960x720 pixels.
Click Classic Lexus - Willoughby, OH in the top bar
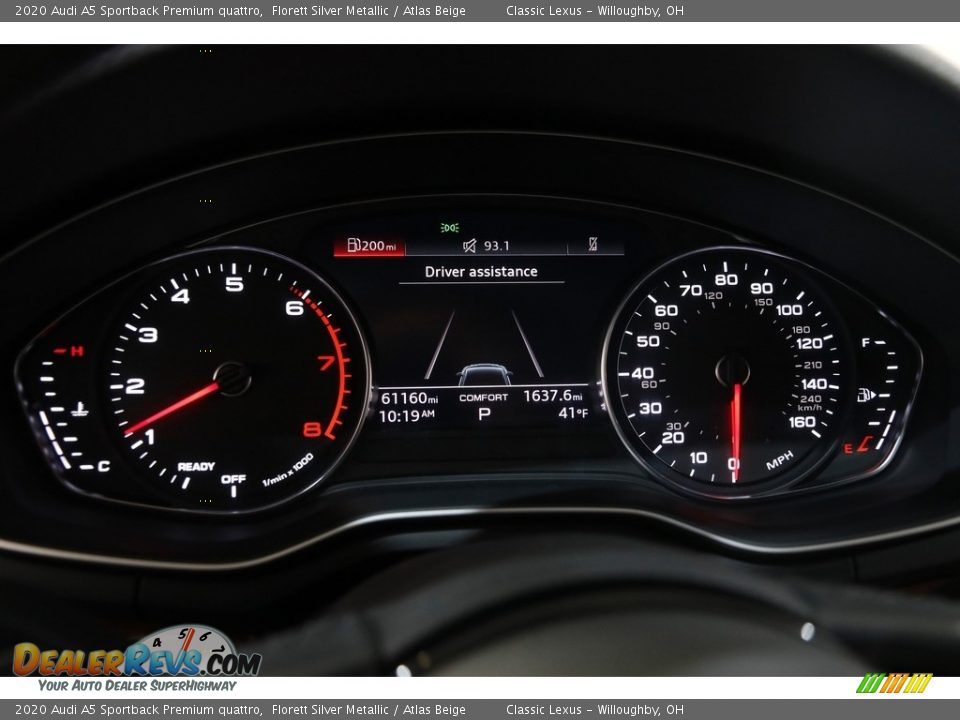(x=594, y=10)
